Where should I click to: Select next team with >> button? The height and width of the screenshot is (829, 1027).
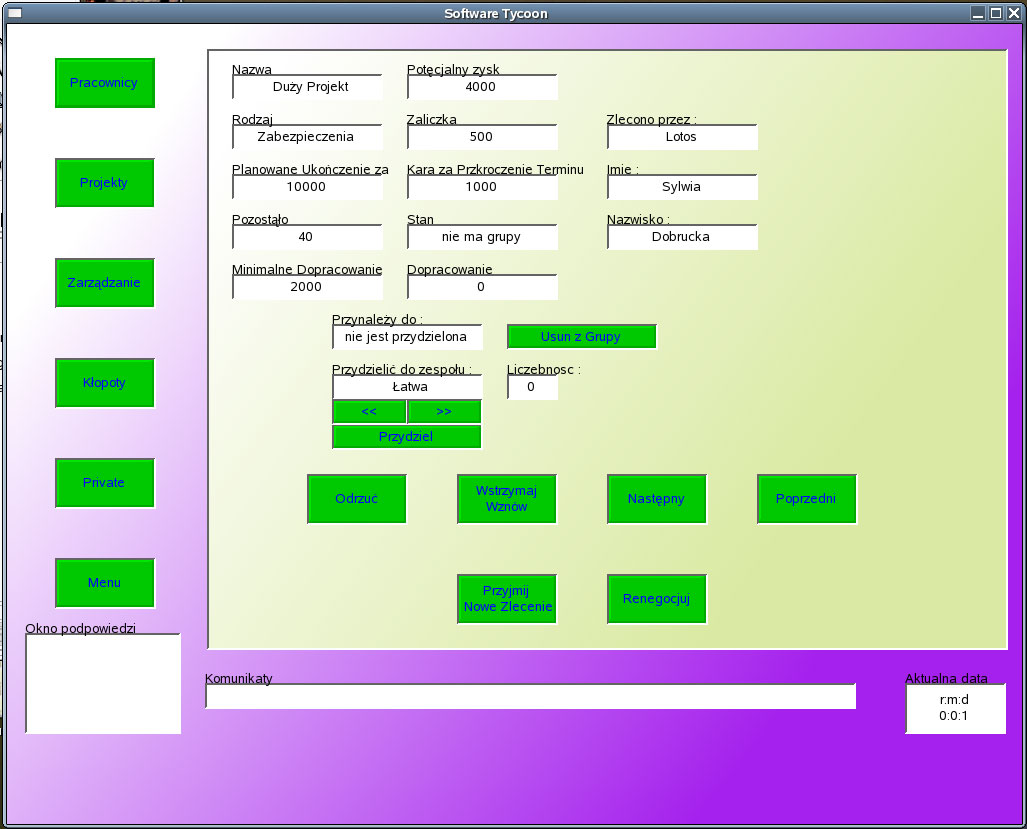(444, 411)
